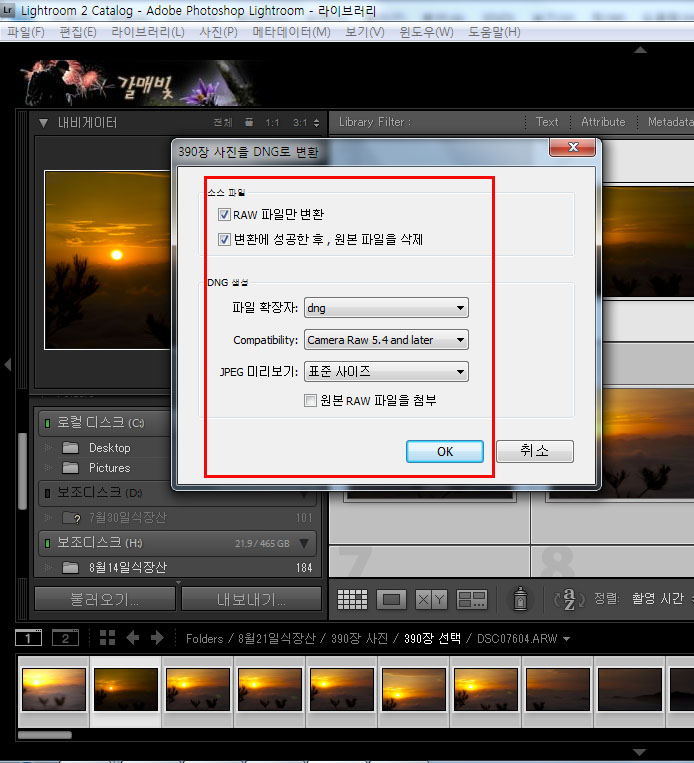694x763 pixels.
Task: Select the Painter spray can tool
Action: click(520, 598)
